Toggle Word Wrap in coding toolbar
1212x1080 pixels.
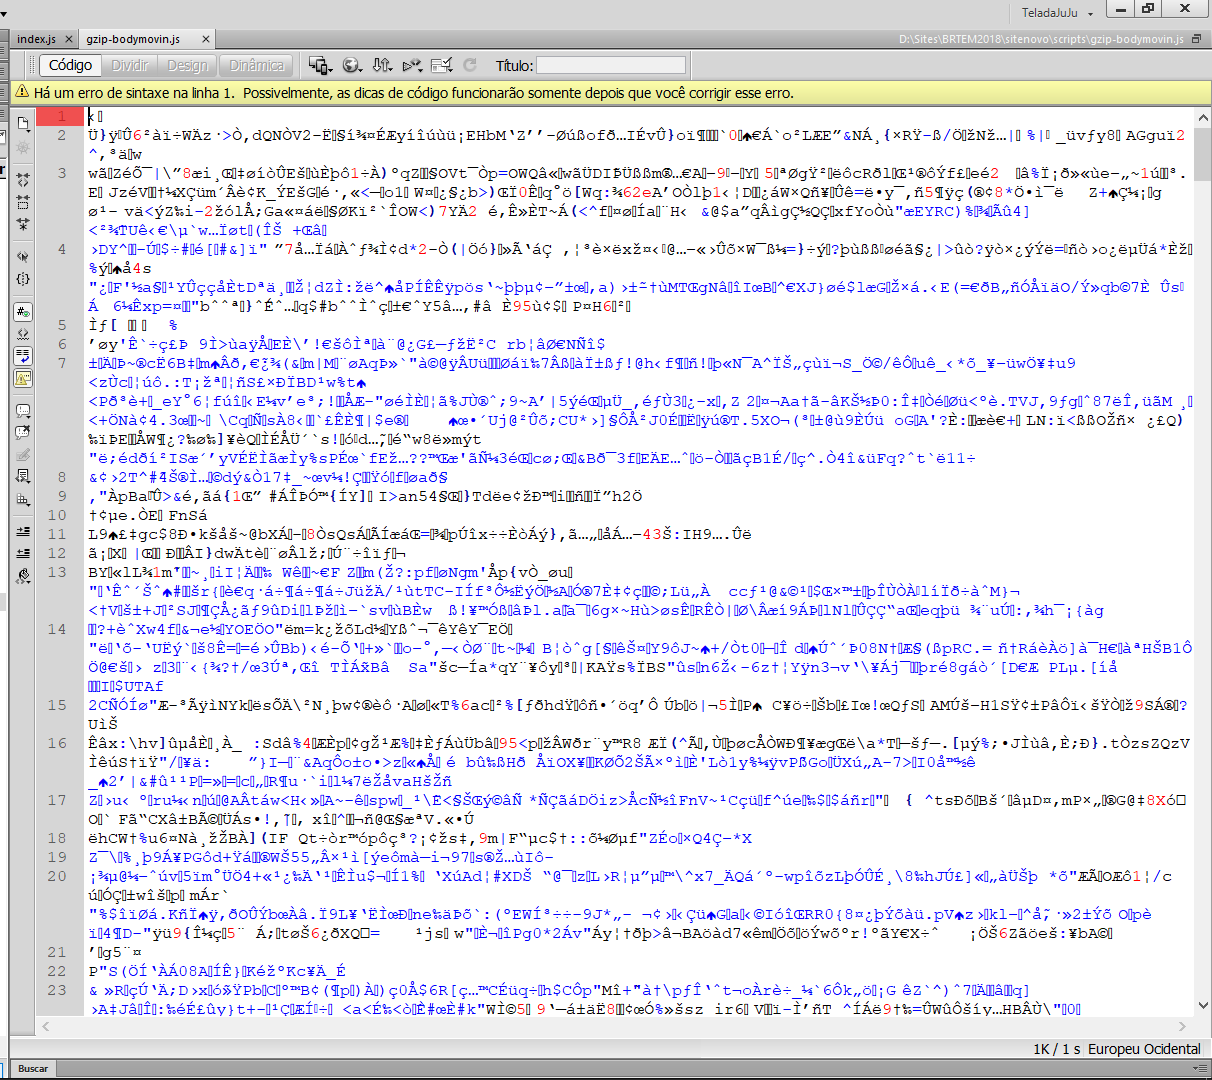[x=23, y=355]
